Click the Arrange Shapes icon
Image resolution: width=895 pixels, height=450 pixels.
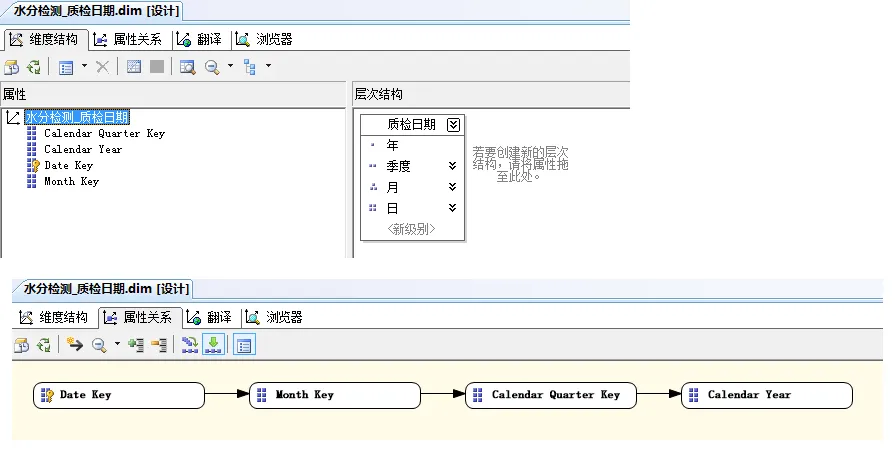(190, 345)
